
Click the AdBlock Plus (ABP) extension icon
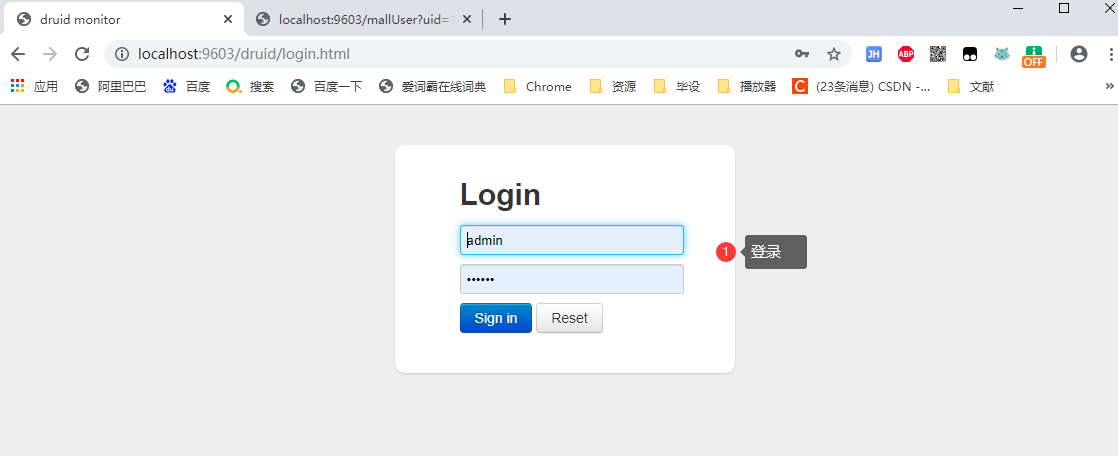tap(905, 55)
